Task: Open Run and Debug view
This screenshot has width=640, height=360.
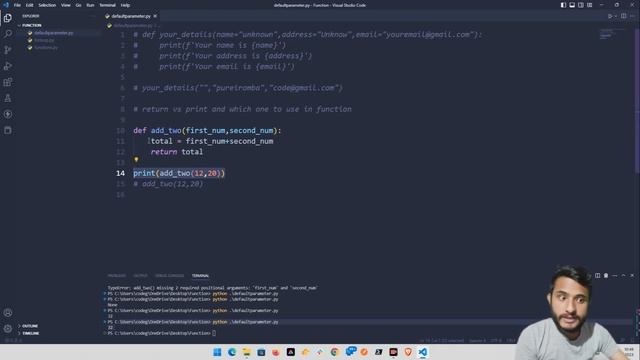Action: (8, 66)
